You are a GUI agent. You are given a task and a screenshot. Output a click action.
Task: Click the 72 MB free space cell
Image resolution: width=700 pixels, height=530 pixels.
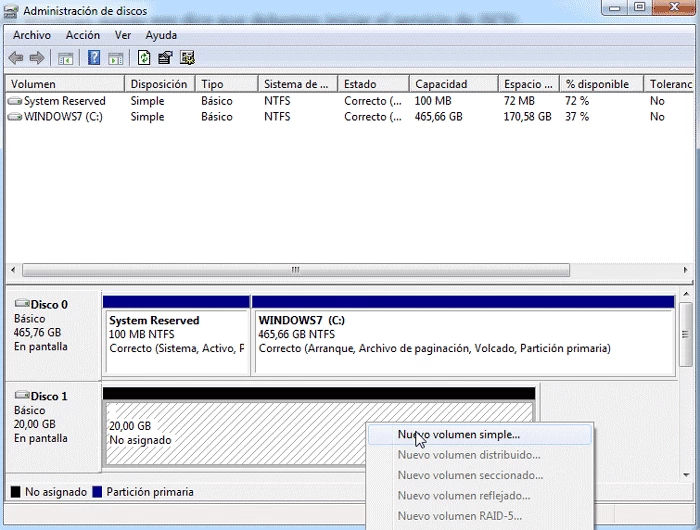(x=519, y=101)
